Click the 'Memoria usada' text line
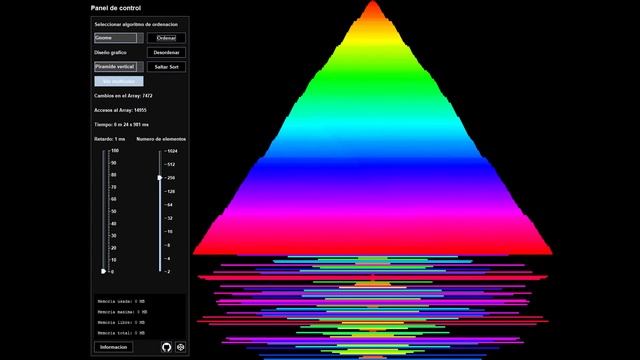The image size is (640, 360). 121,302
